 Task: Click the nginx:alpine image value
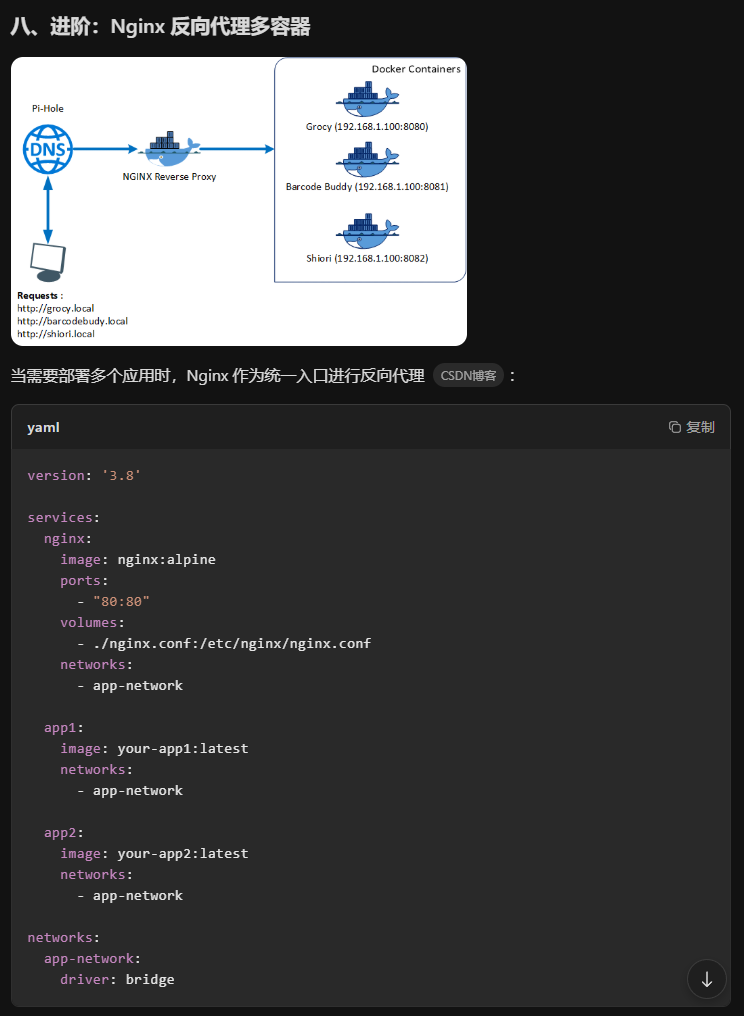(x=166, y=559)
